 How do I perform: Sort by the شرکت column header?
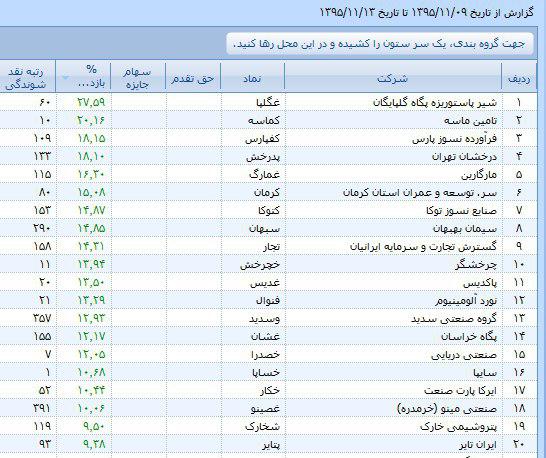pos(393,77)
